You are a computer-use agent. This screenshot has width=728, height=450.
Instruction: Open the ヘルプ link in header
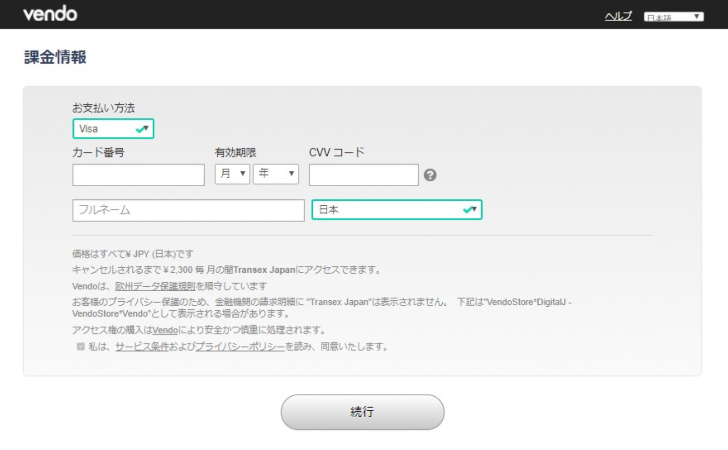click(618, 18)
